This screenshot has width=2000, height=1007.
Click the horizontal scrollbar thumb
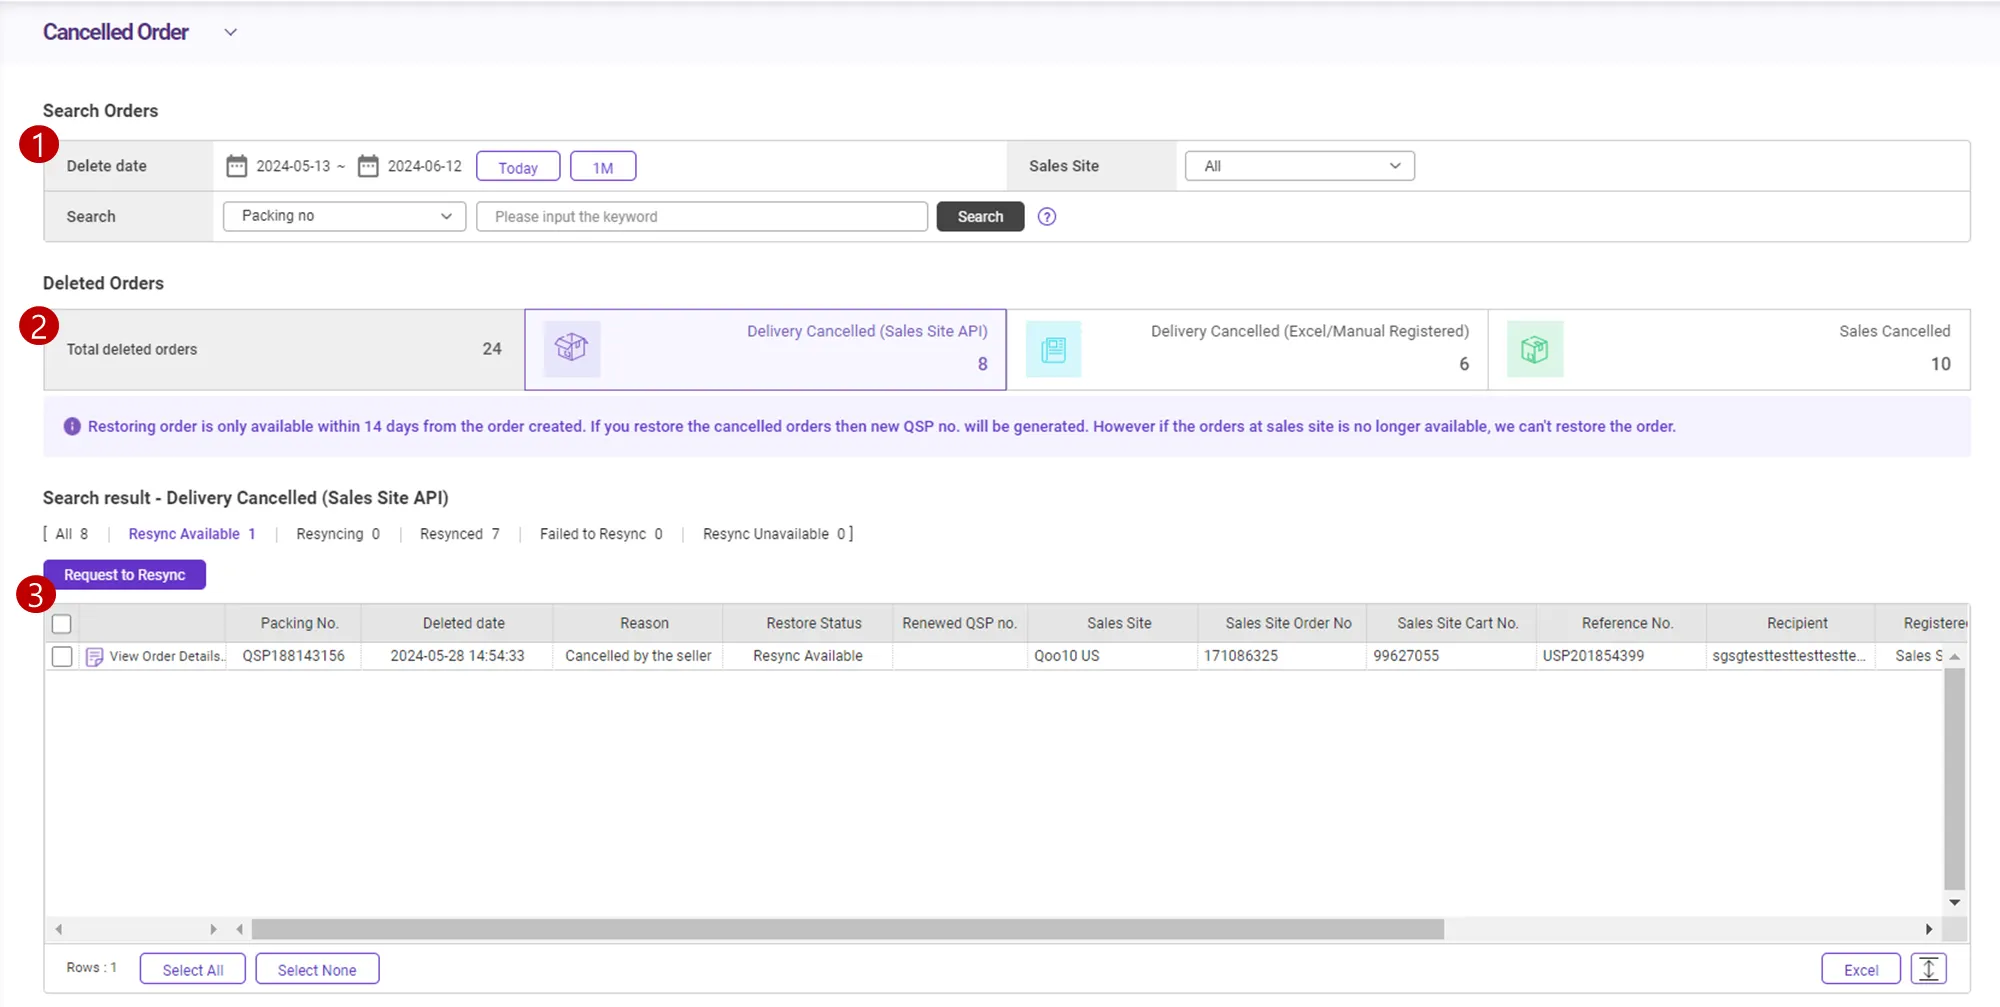tap(848, 930)
